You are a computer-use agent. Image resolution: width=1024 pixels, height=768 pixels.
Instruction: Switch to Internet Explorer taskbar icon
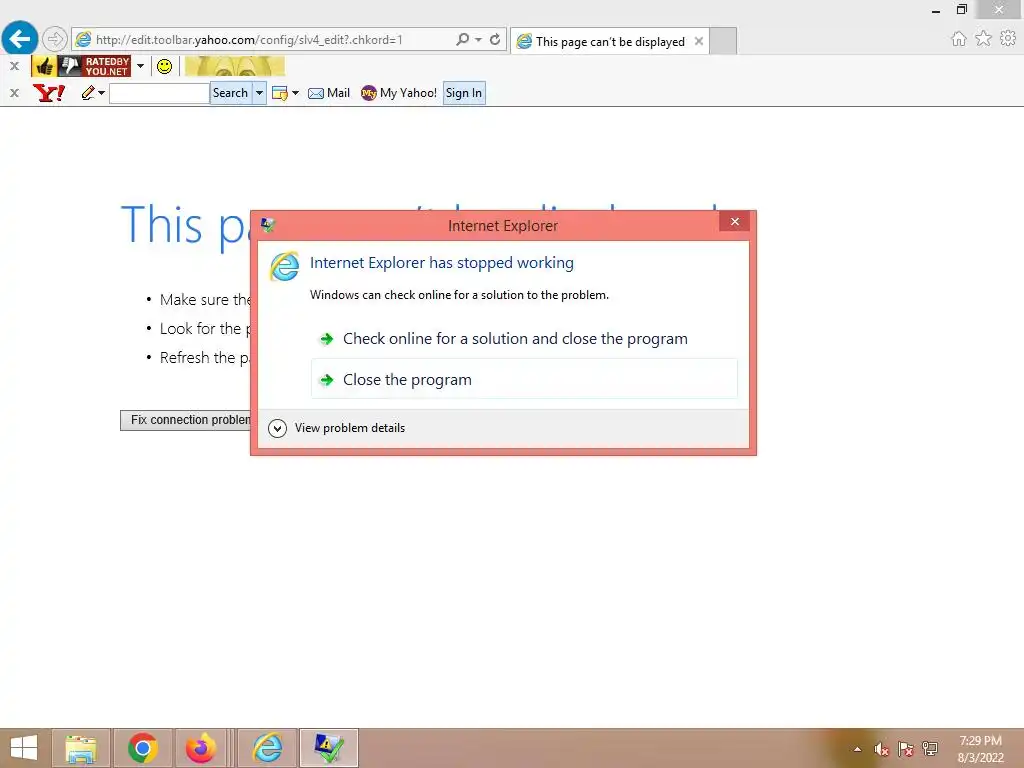coord(267,748)
